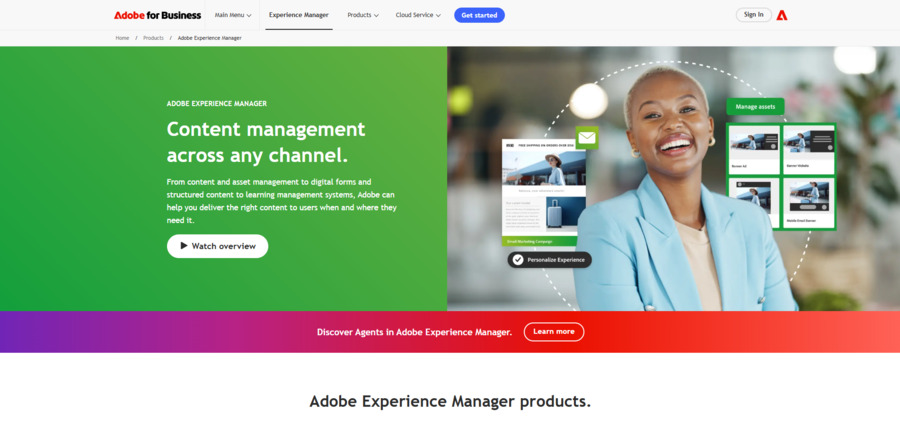Click the play triangle in Watch overview

[x=184, y=246]
